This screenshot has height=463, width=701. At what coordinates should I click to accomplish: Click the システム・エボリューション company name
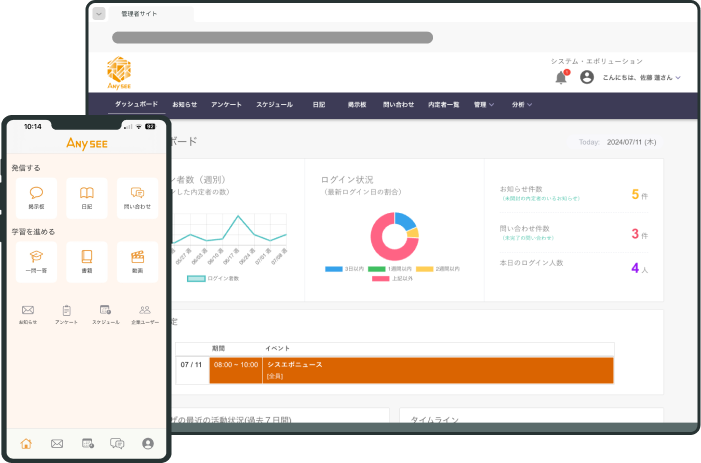(596, 61)
